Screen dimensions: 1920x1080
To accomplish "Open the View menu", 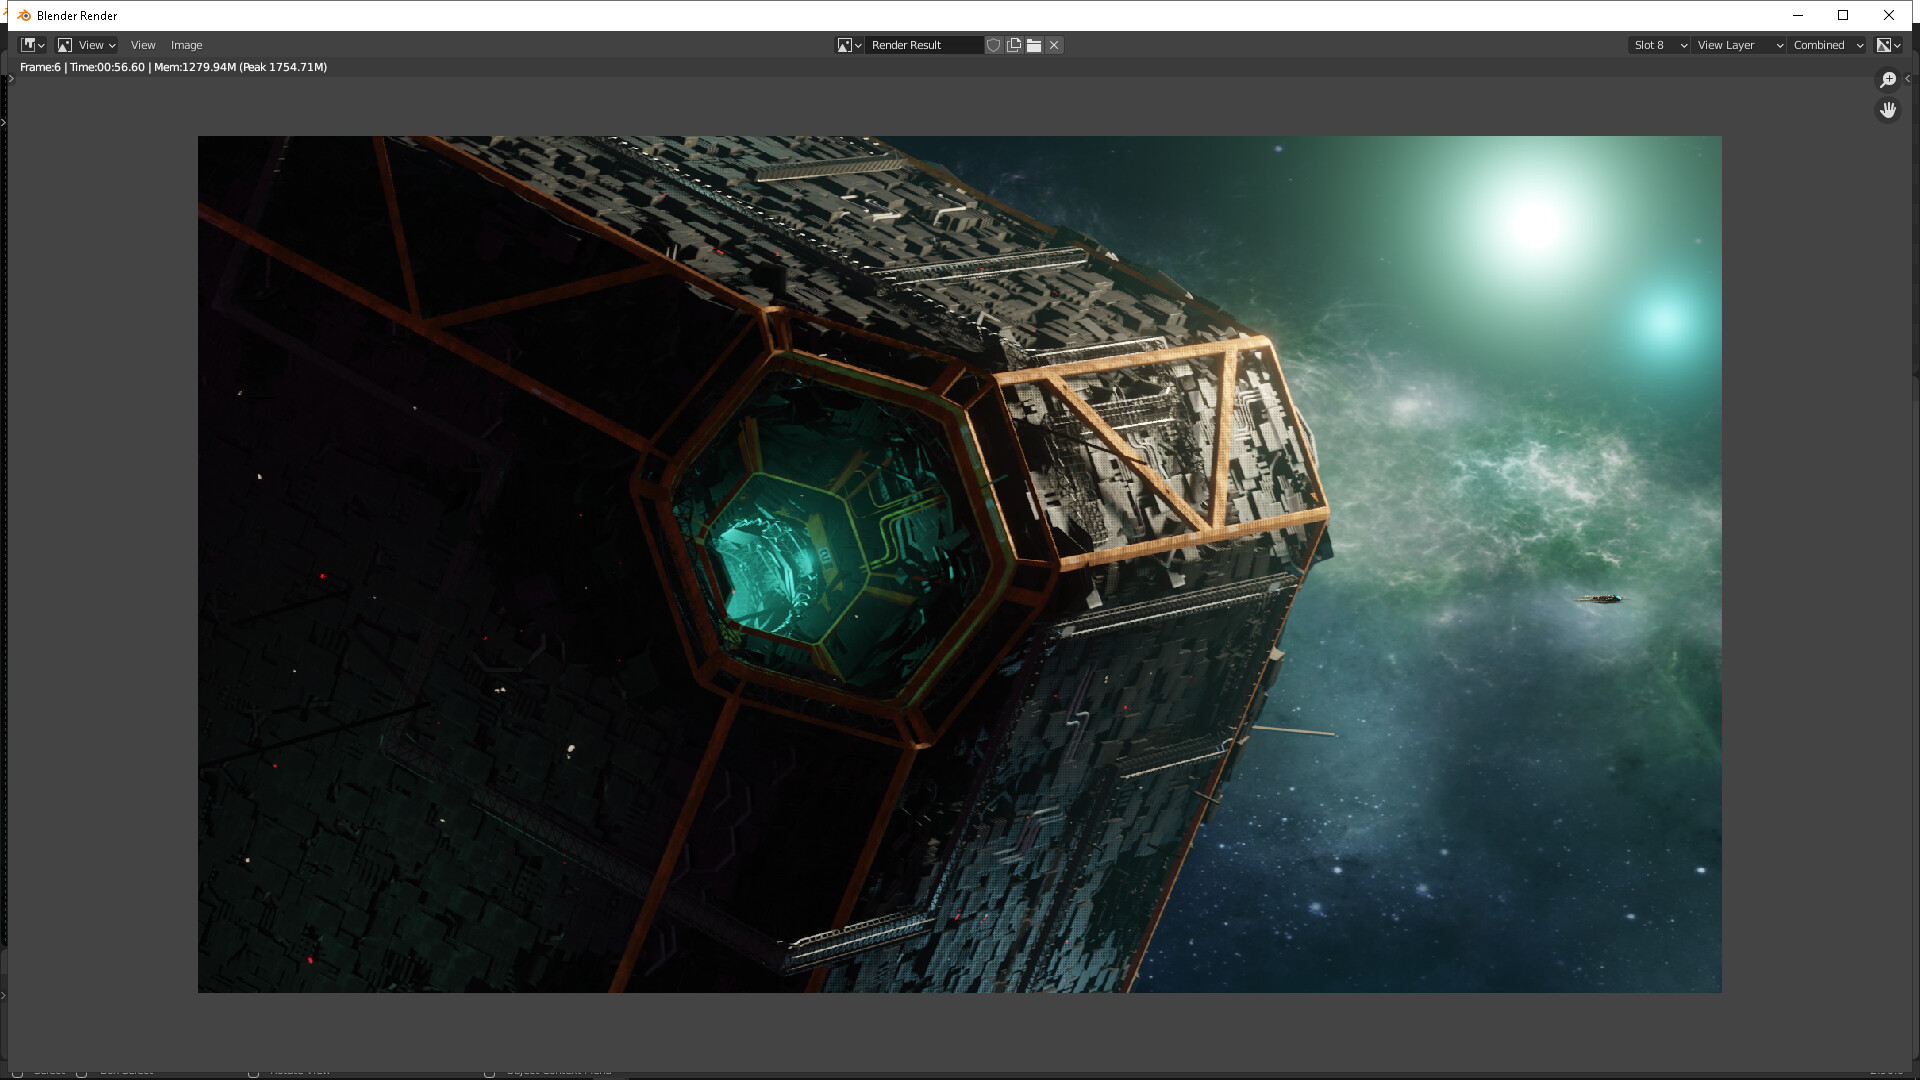I will point(143,45).
